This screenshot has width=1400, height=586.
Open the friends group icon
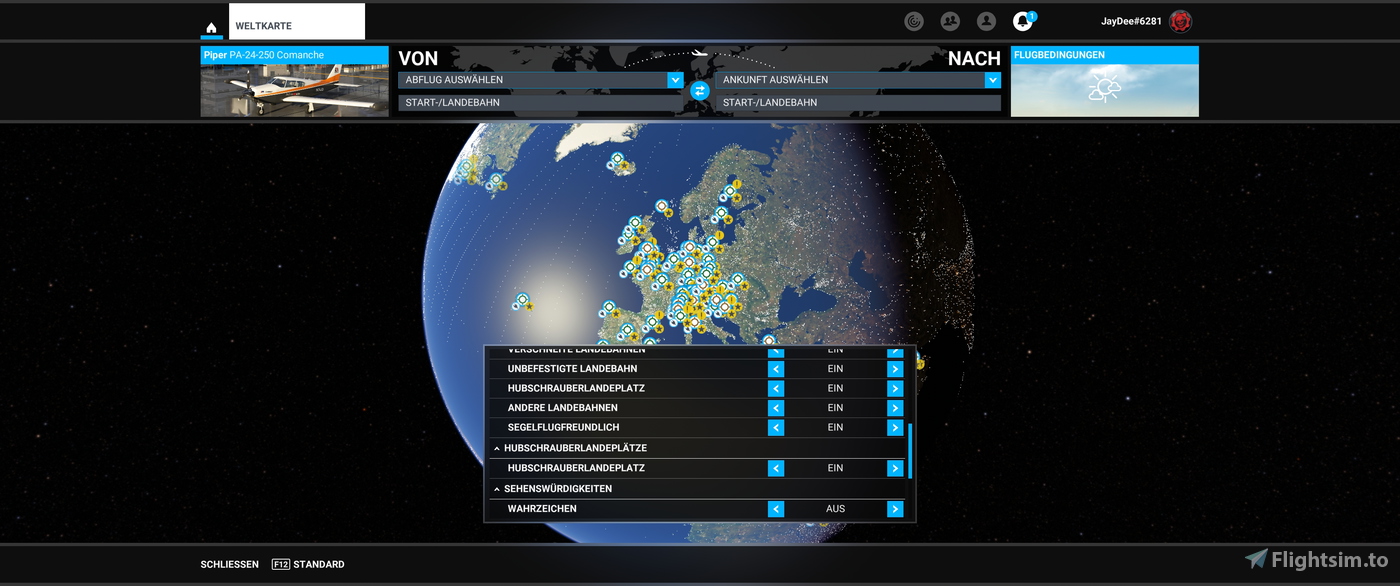950,21
